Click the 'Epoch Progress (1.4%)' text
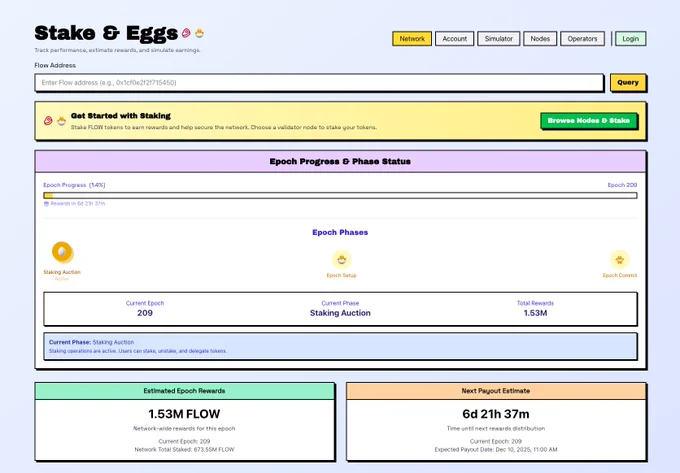Screen dimensions: 680x473 click(x=74, y=185)
